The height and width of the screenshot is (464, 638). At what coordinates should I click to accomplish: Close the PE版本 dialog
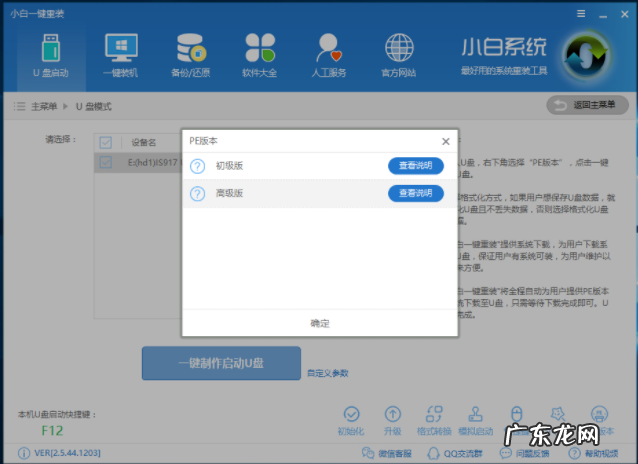(x=446, y=141)
